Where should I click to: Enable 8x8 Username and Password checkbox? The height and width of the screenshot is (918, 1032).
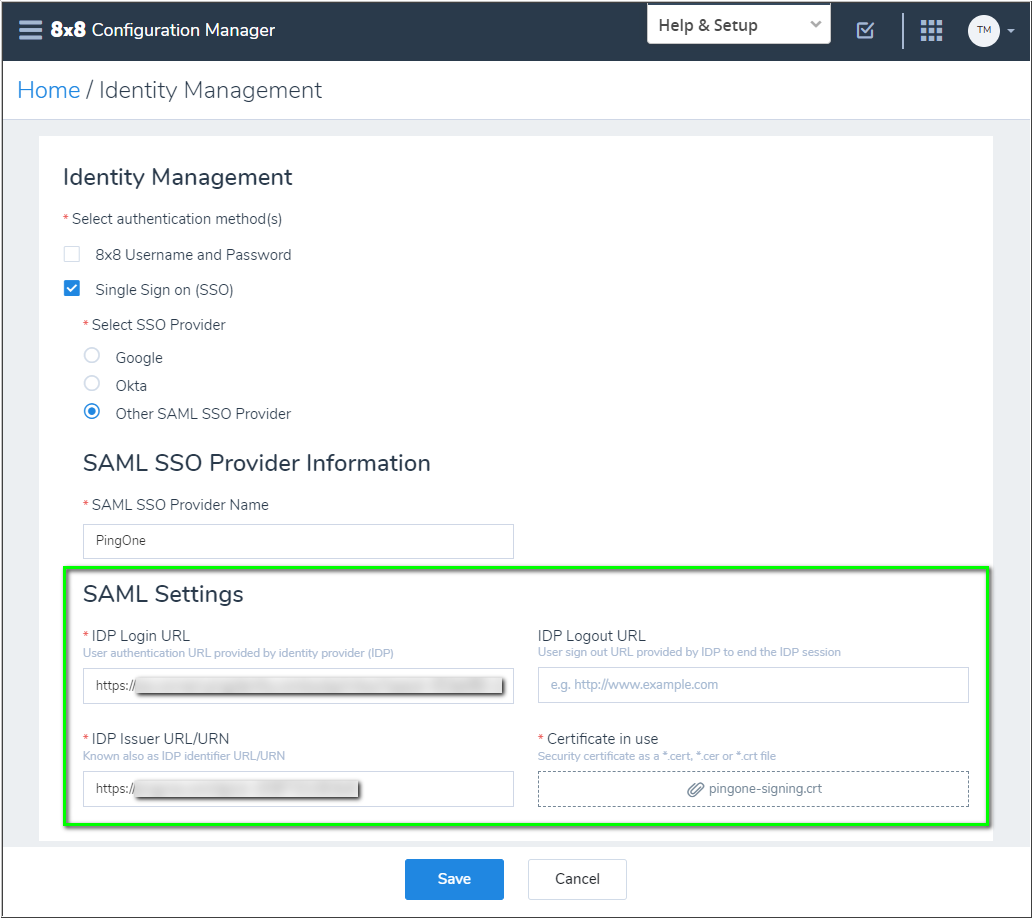pos(72,254)
